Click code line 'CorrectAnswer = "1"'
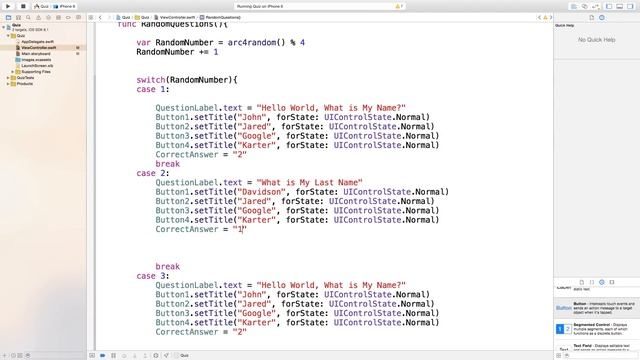Image resolution: width=640 pixels, height=360 pixels. point(201,229)
